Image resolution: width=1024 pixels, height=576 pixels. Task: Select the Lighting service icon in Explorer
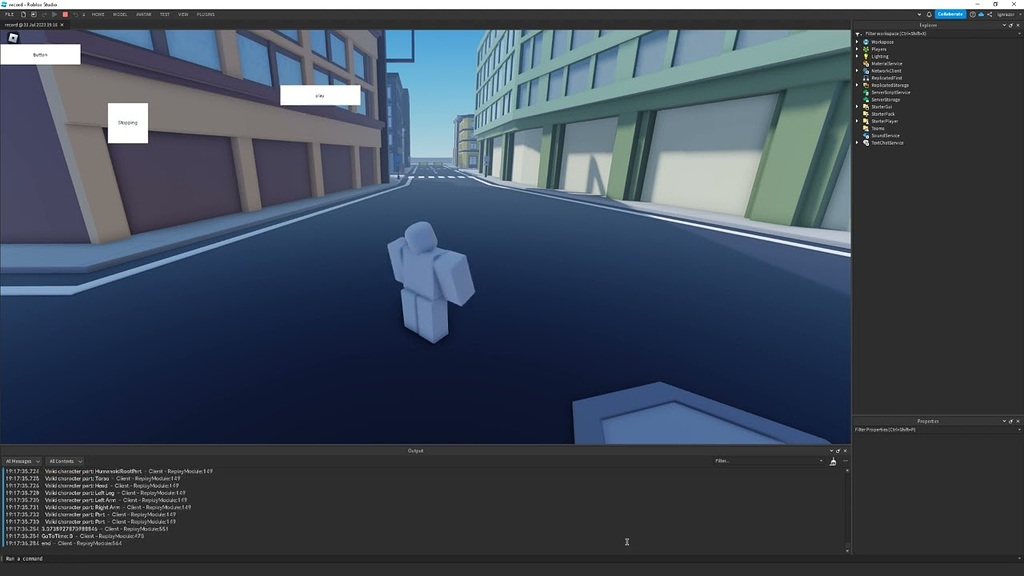tap(866, 56)
